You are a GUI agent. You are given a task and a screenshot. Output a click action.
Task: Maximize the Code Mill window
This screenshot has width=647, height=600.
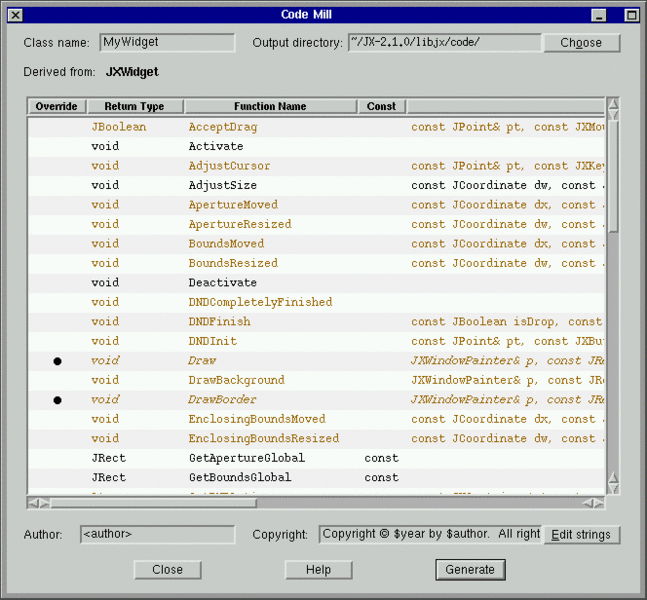point(631,15)
